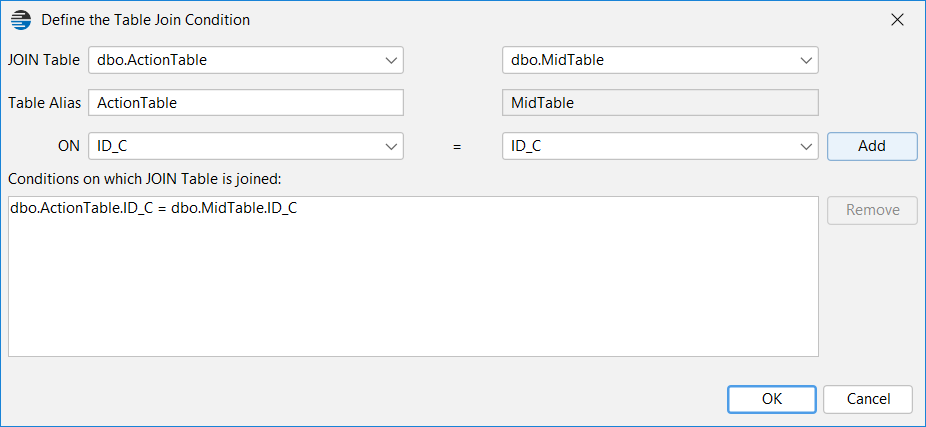Click the 'Define the Table Join Condition' title text
Image resolution: width=926 pixels, height=427 pixels.
[145, 20]
